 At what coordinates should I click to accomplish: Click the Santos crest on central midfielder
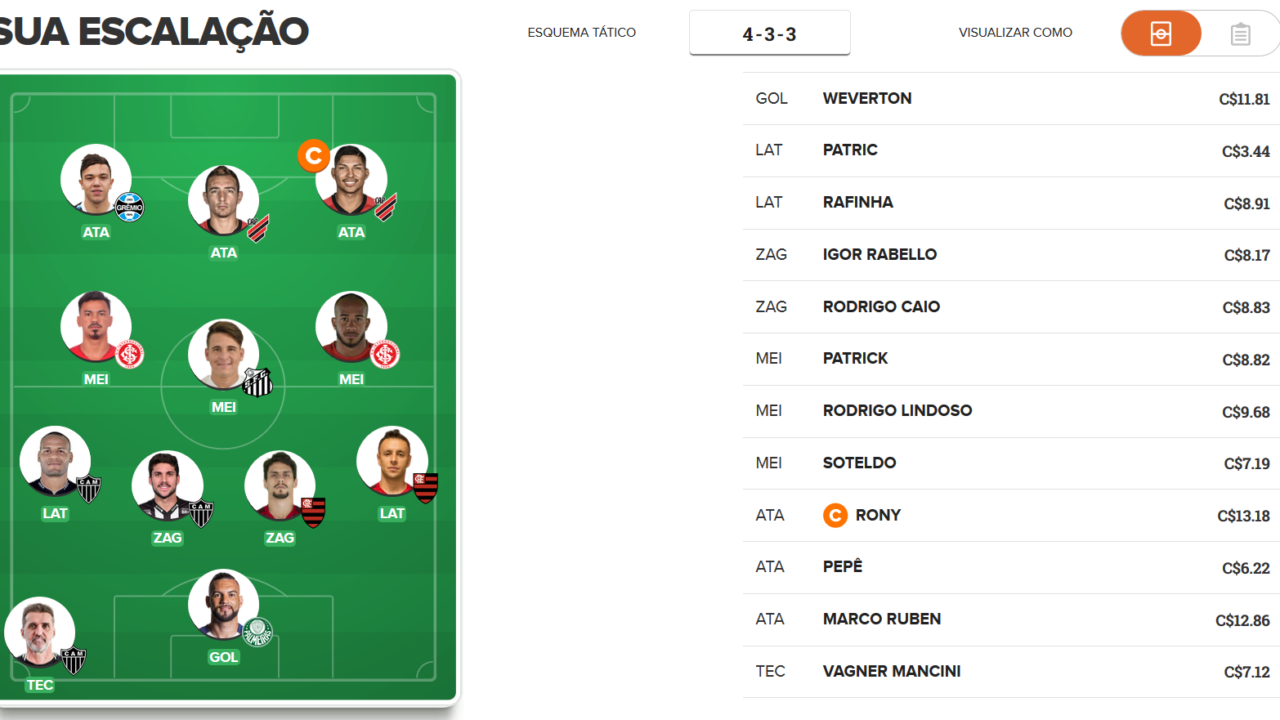(257, 382)
